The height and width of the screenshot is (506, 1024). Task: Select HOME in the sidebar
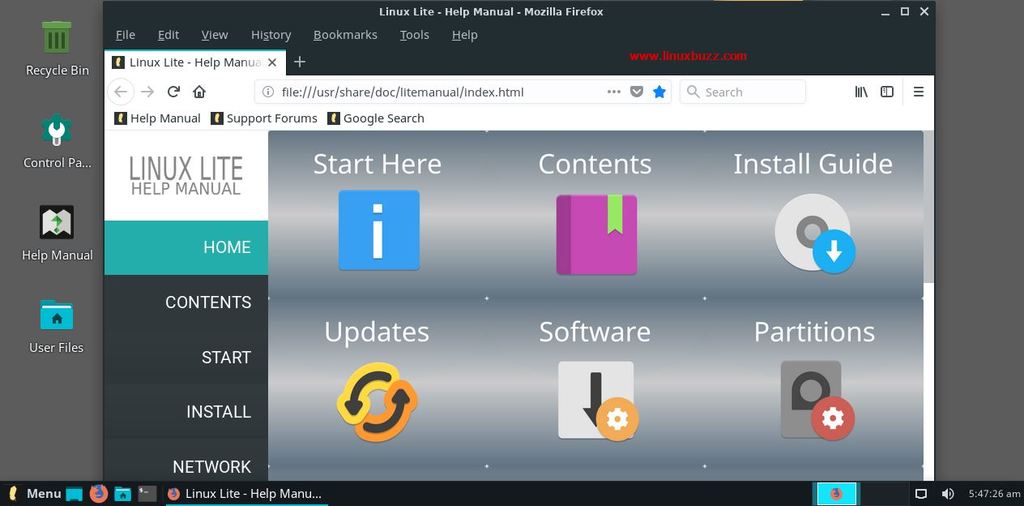[186, 247]
